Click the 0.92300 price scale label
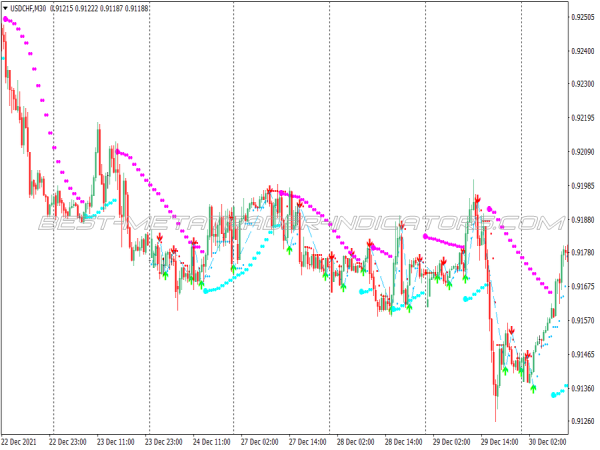Screen dimensions: 600x450 583,84
